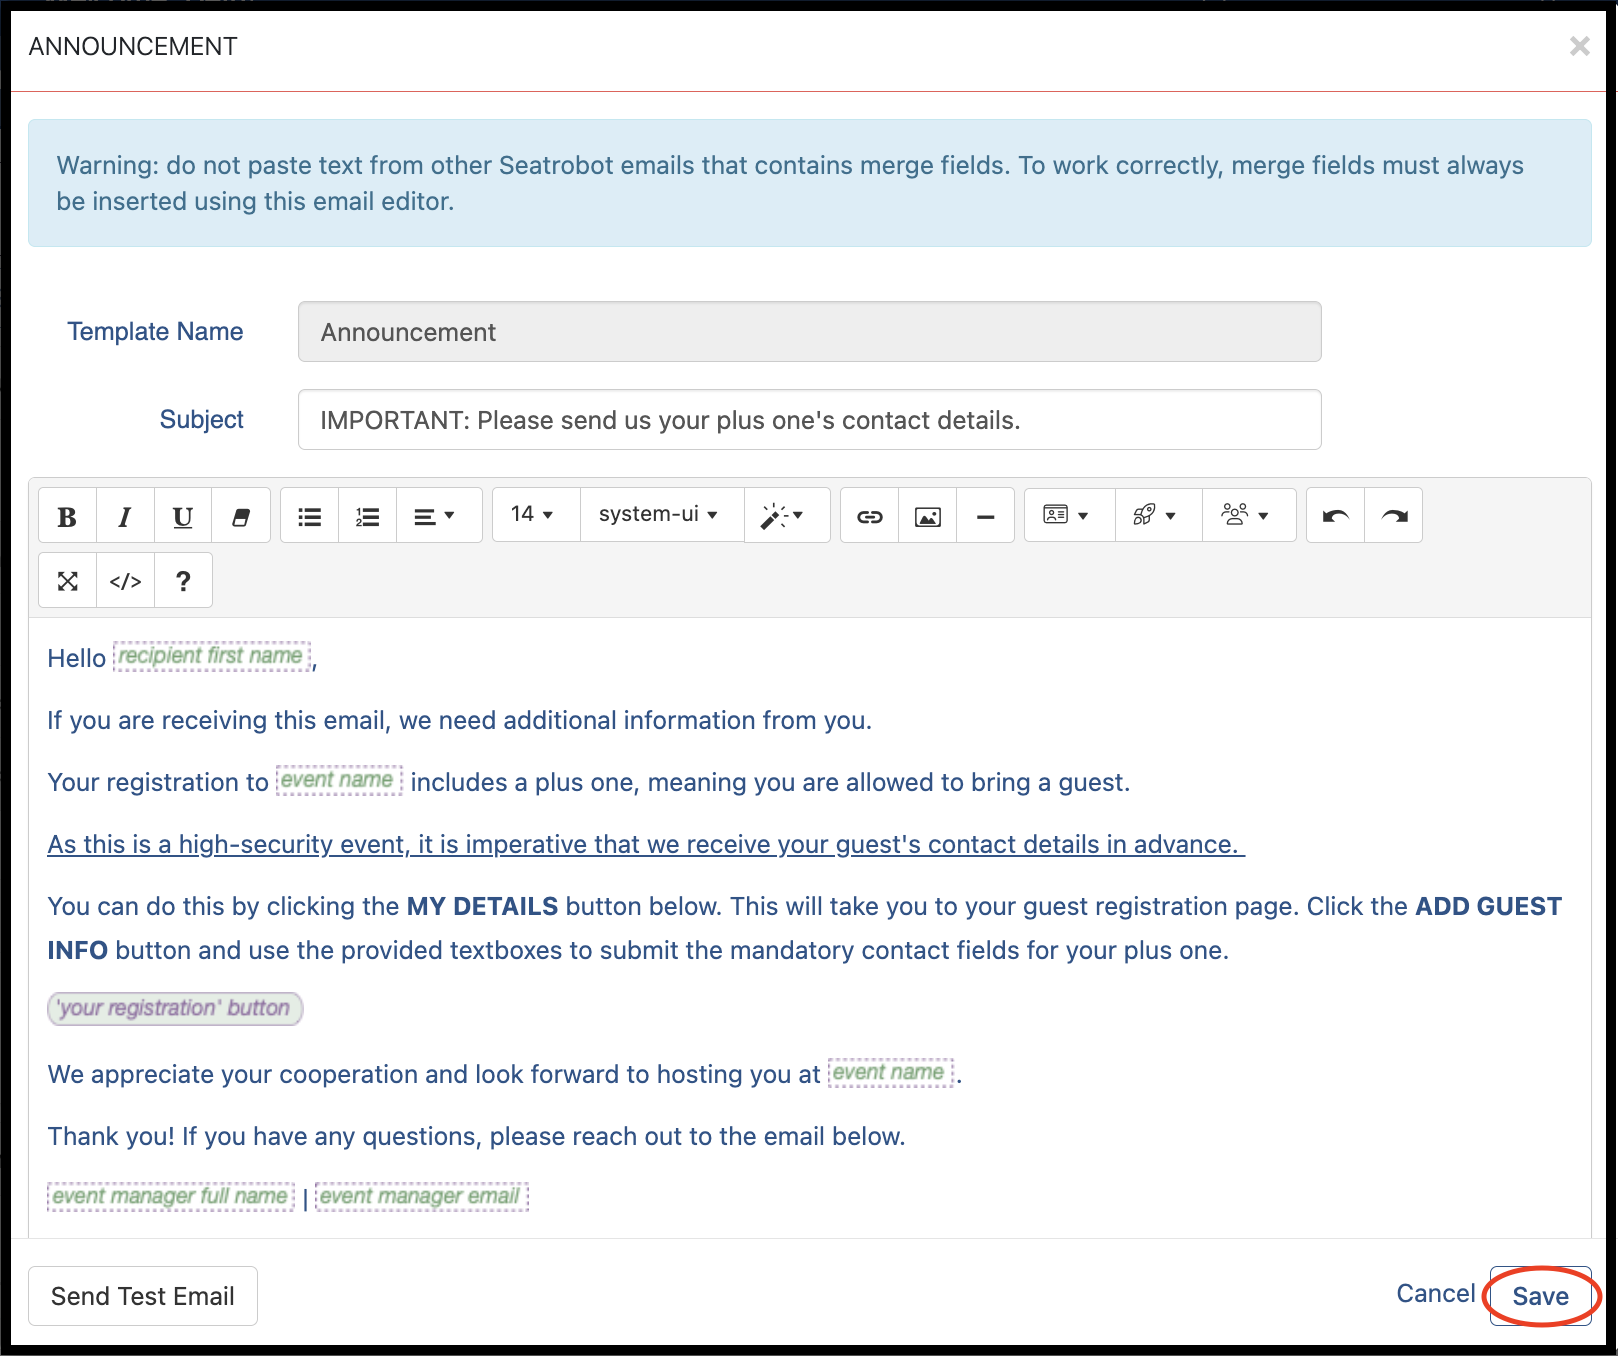Toggle italic formatting
This screenshot has width=1618, height=1356.
click(125, 516)
